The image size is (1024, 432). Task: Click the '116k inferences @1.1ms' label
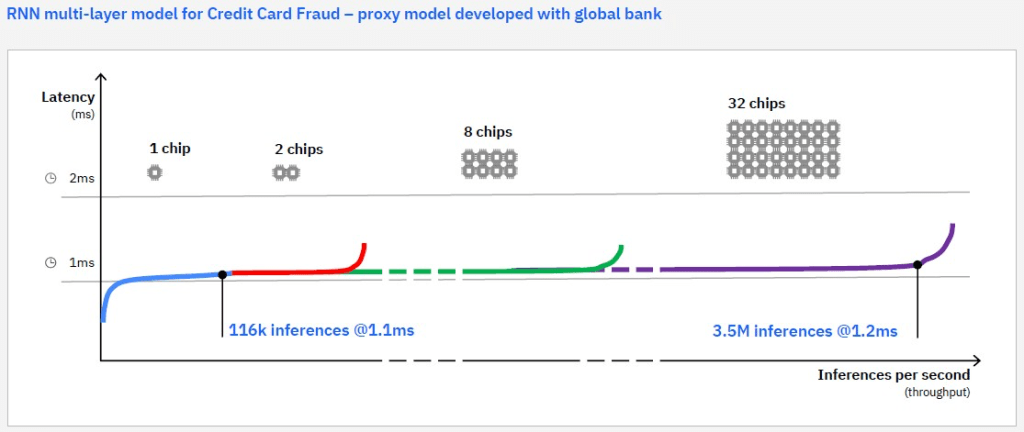[321, 330]
